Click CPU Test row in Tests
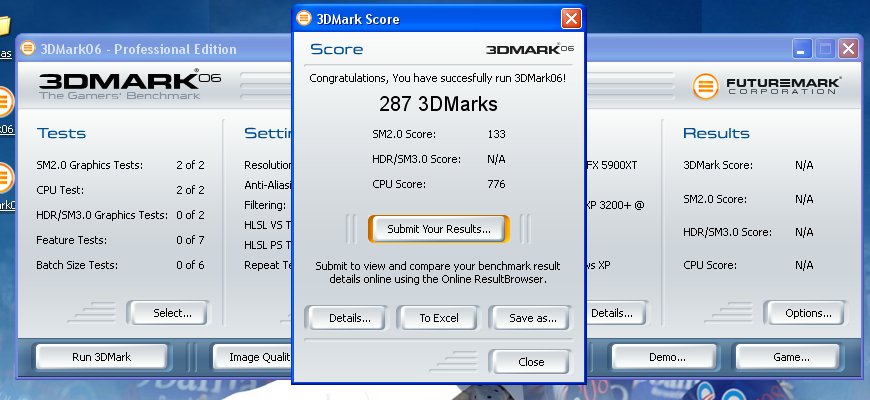The height and width of the screenshot is (400, 870). pos(120,190)
